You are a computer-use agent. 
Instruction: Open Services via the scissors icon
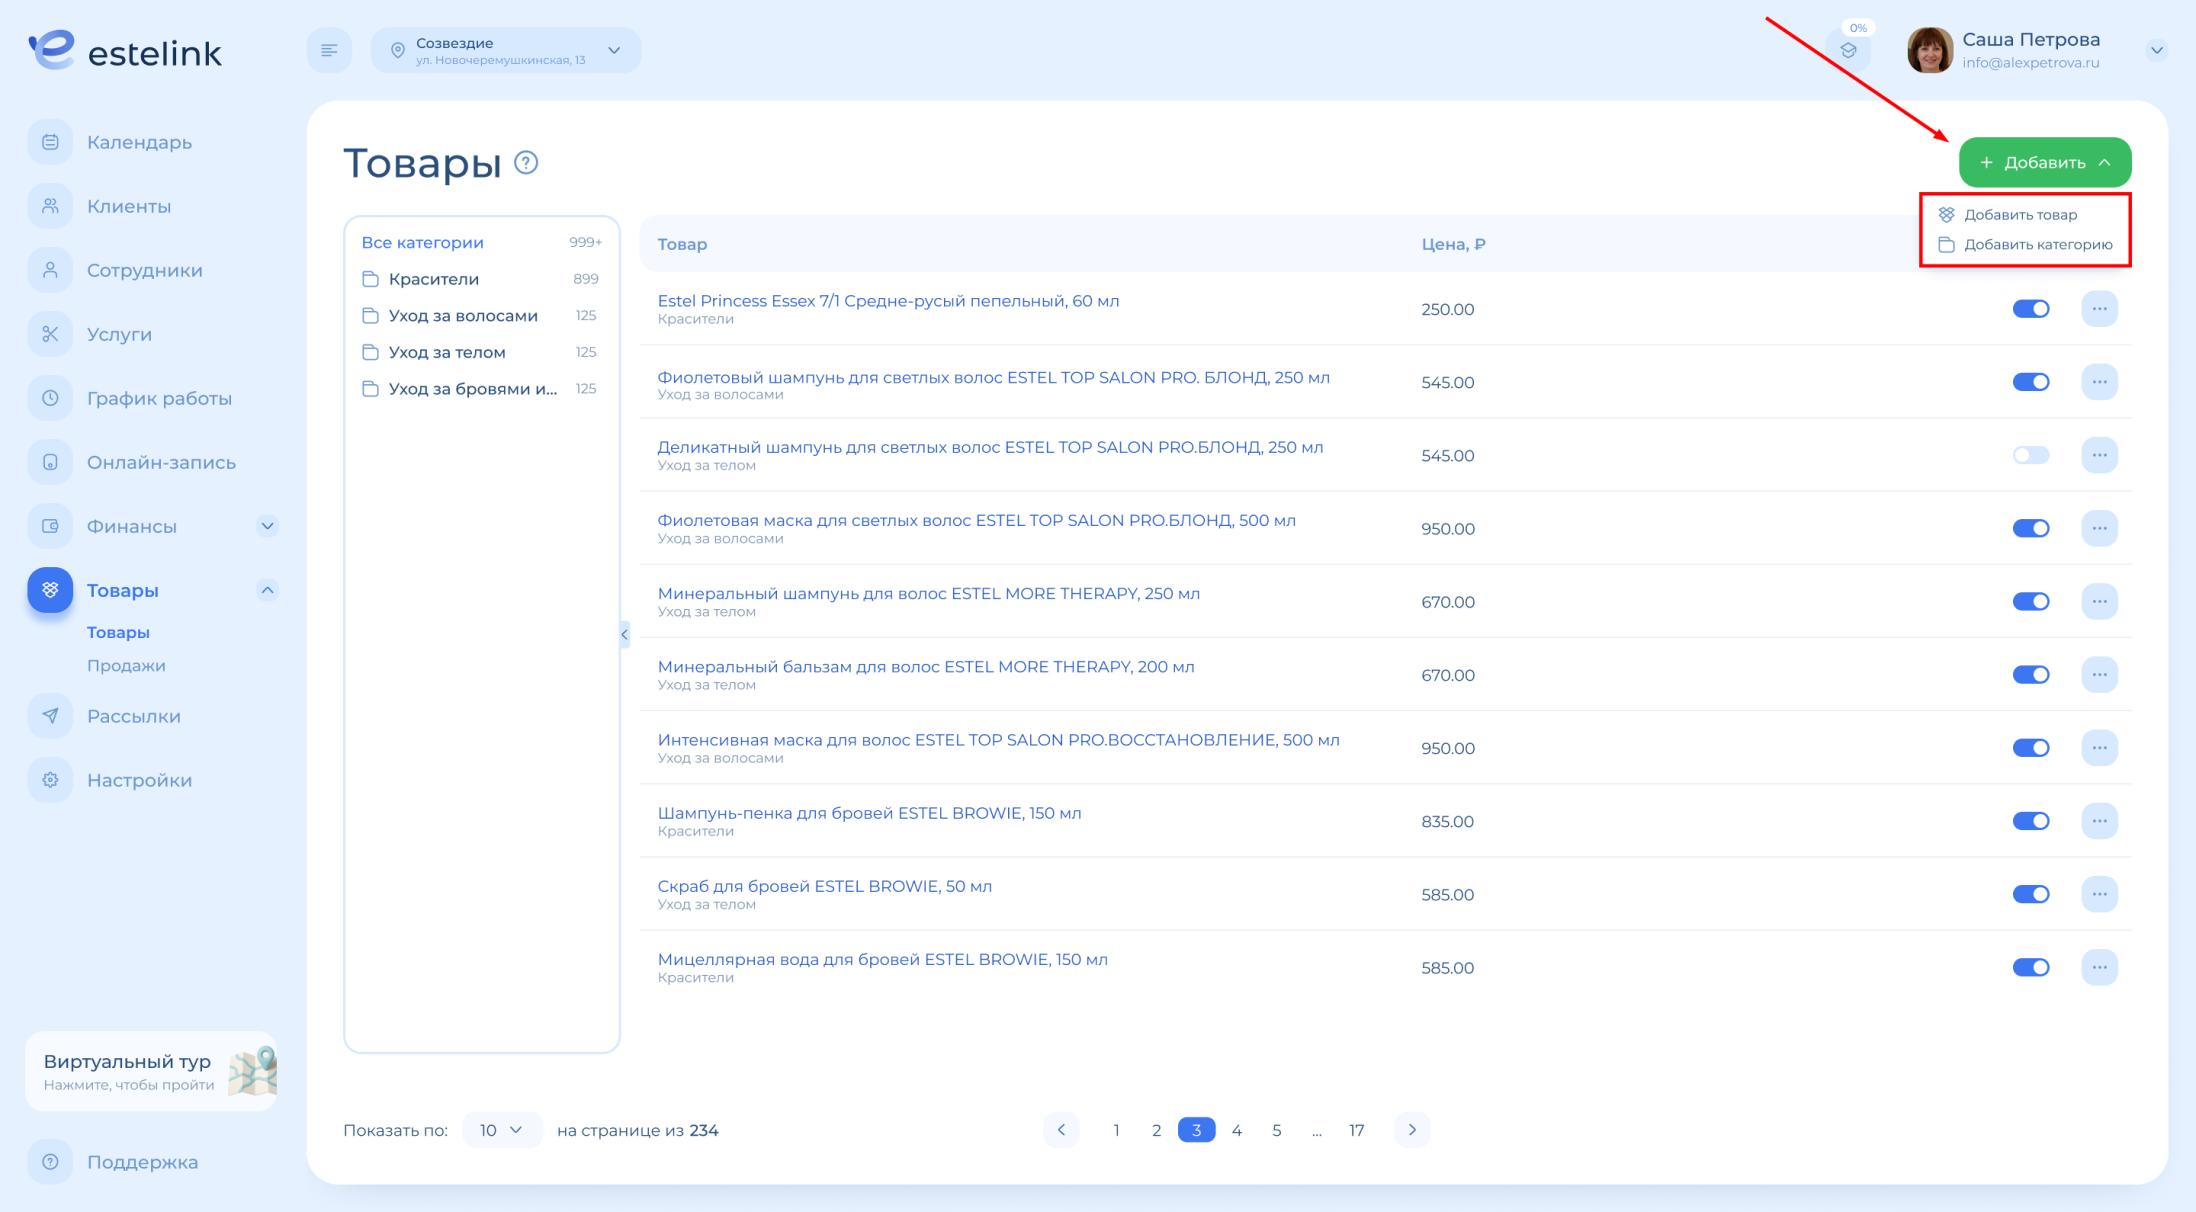50,334
